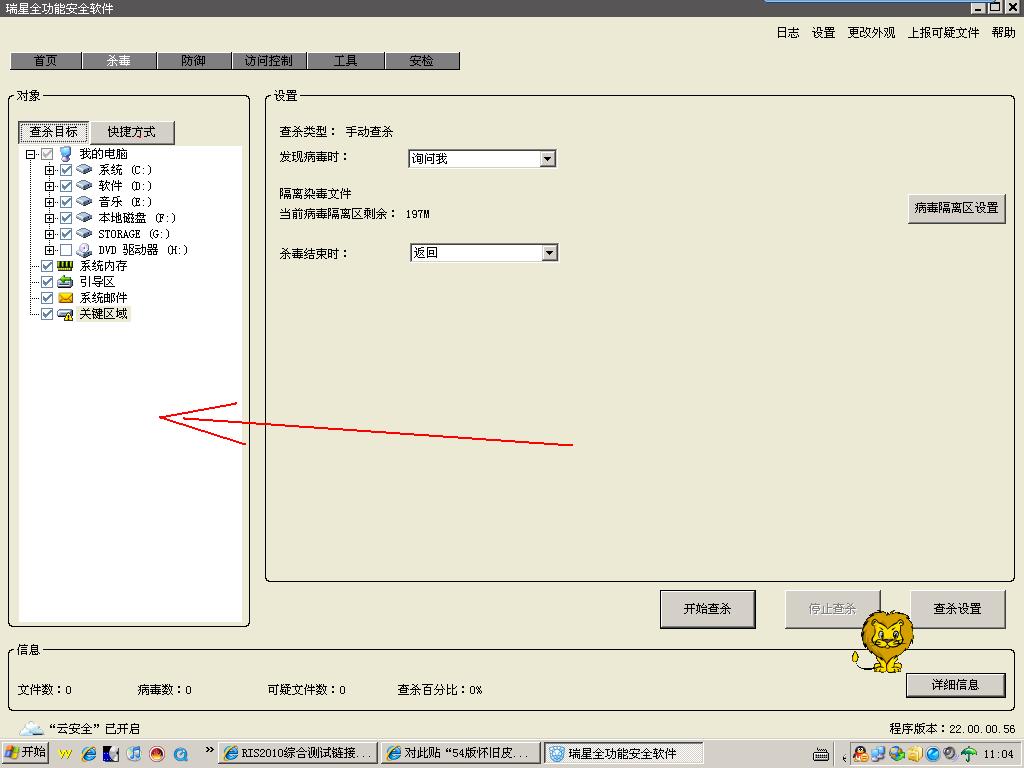Click the drive icon for 软件 (D:)
Image resolution: width=1024 pixels, height=768 pixels.
point(84,185)
